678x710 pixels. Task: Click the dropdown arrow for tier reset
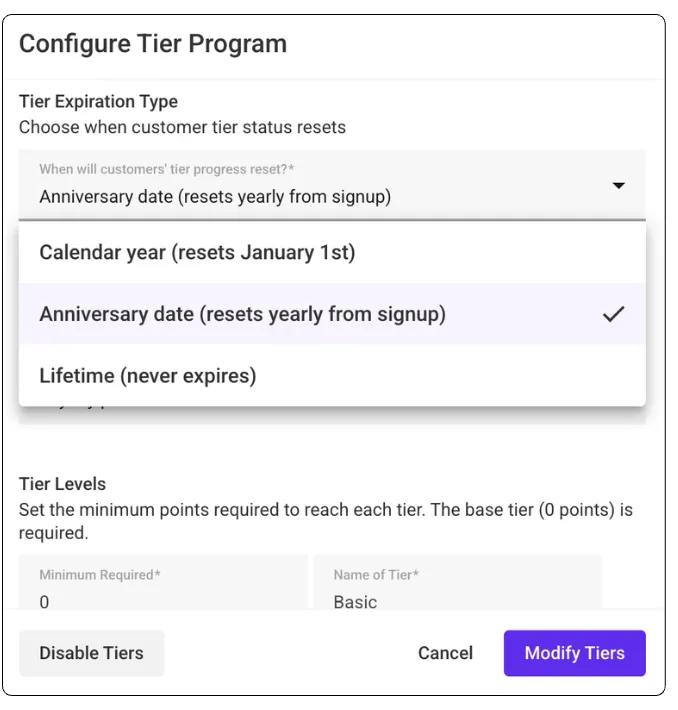click(619, 186)
